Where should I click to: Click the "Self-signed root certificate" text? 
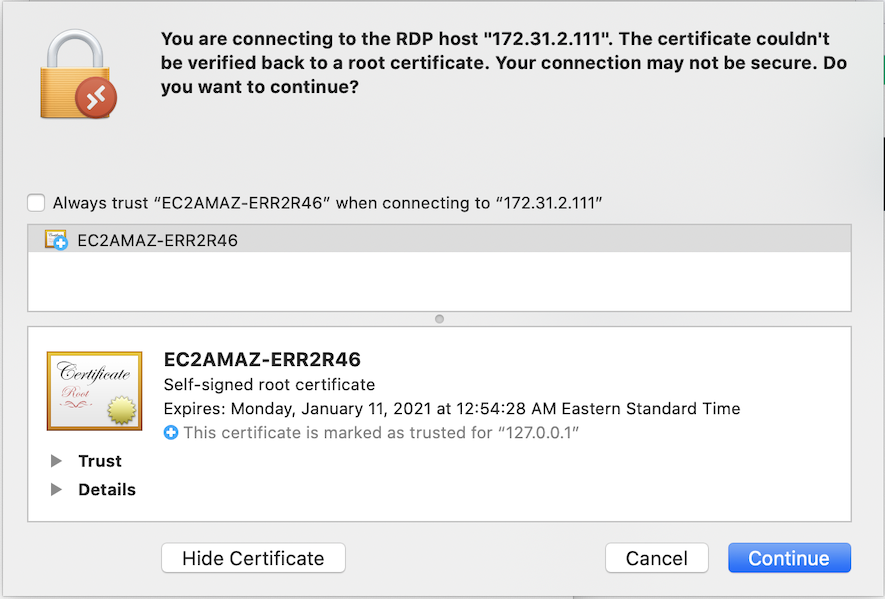click(x=269, y=385)
